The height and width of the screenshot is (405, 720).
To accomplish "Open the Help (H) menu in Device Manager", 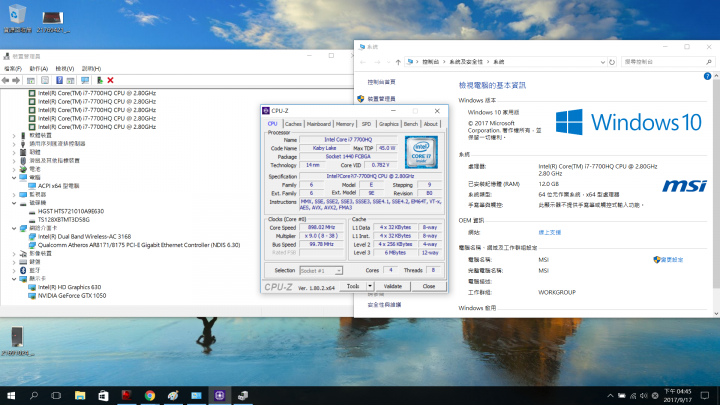I will (x=91, y=68).
